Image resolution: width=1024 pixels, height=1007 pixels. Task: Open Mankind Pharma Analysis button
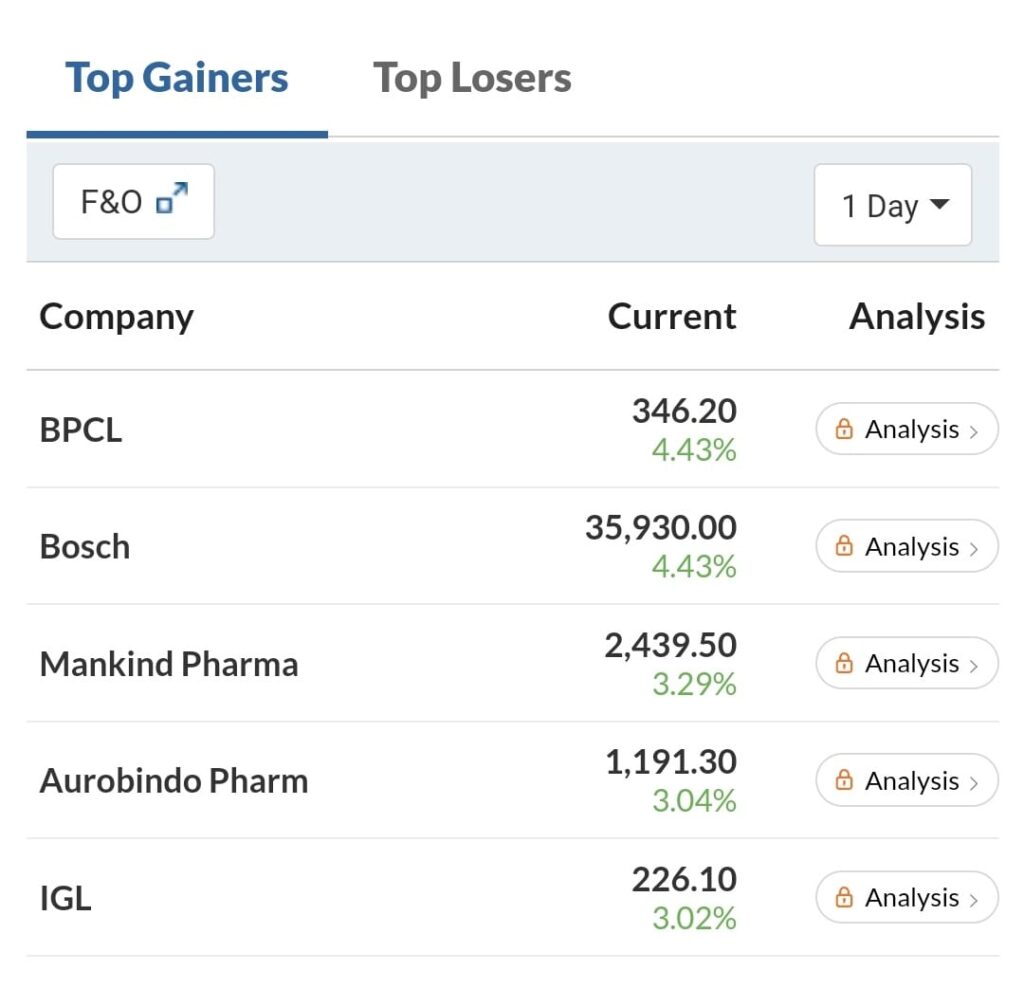click(907, 663)
